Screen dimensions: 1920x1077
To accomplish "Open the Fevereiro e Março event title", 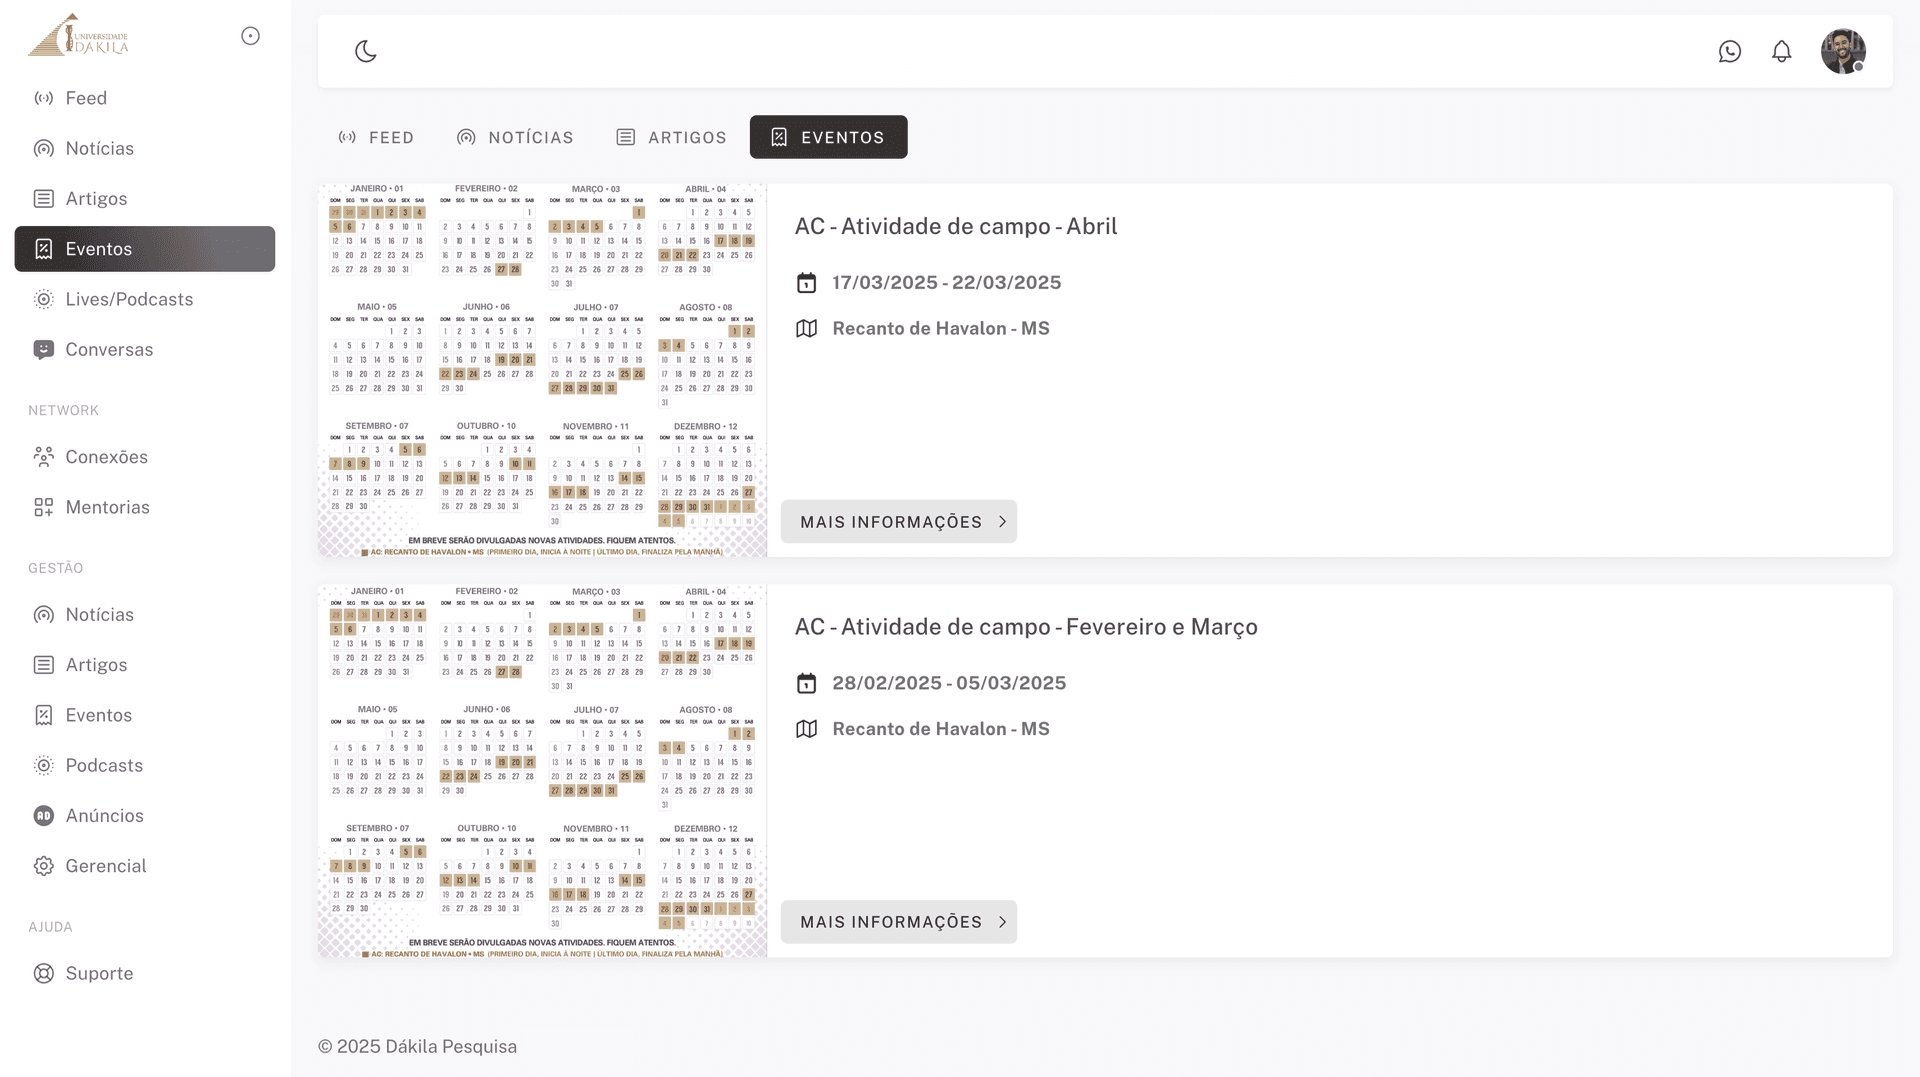I will (1025, 627).
